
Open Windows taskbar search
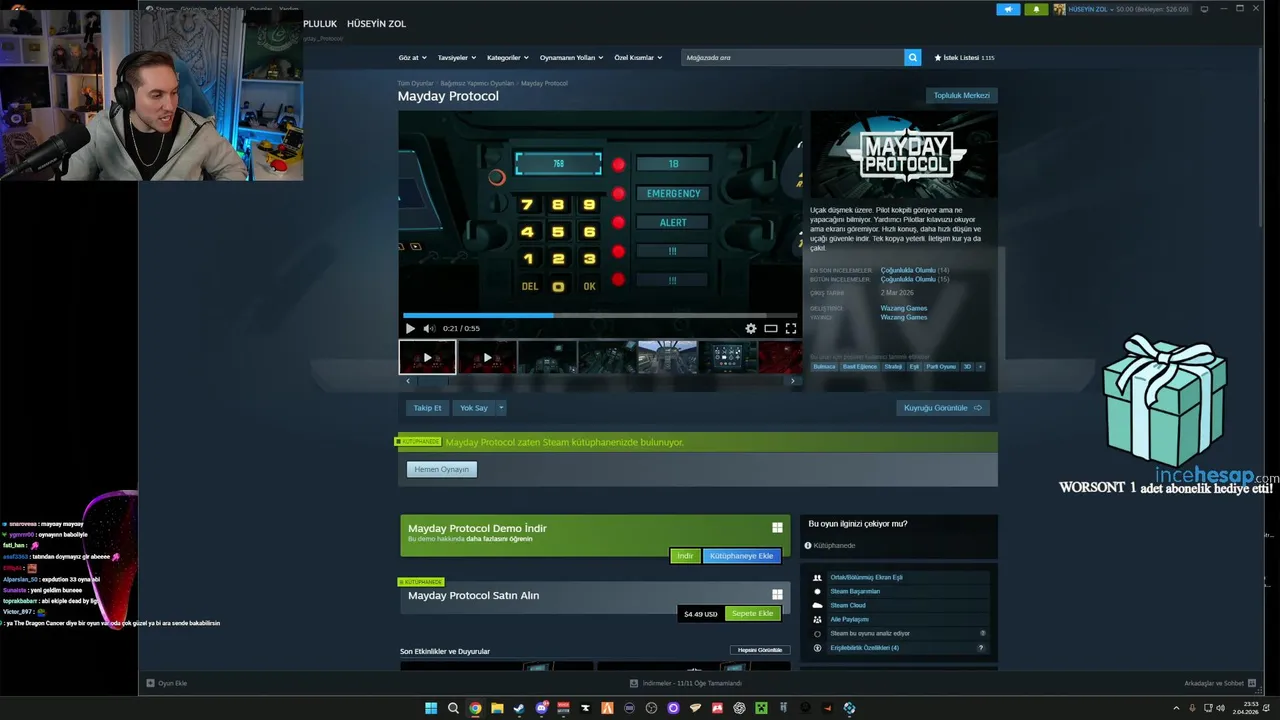click(x=453, y=708)
